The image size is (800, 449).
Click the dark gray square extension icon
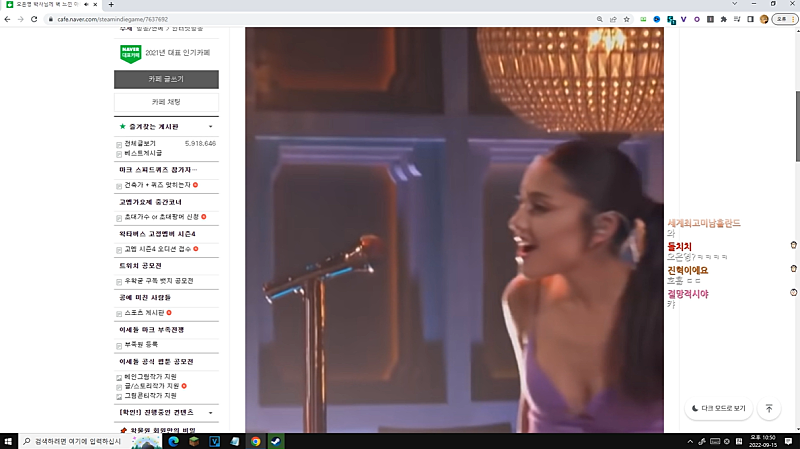[x=710, y=19]
